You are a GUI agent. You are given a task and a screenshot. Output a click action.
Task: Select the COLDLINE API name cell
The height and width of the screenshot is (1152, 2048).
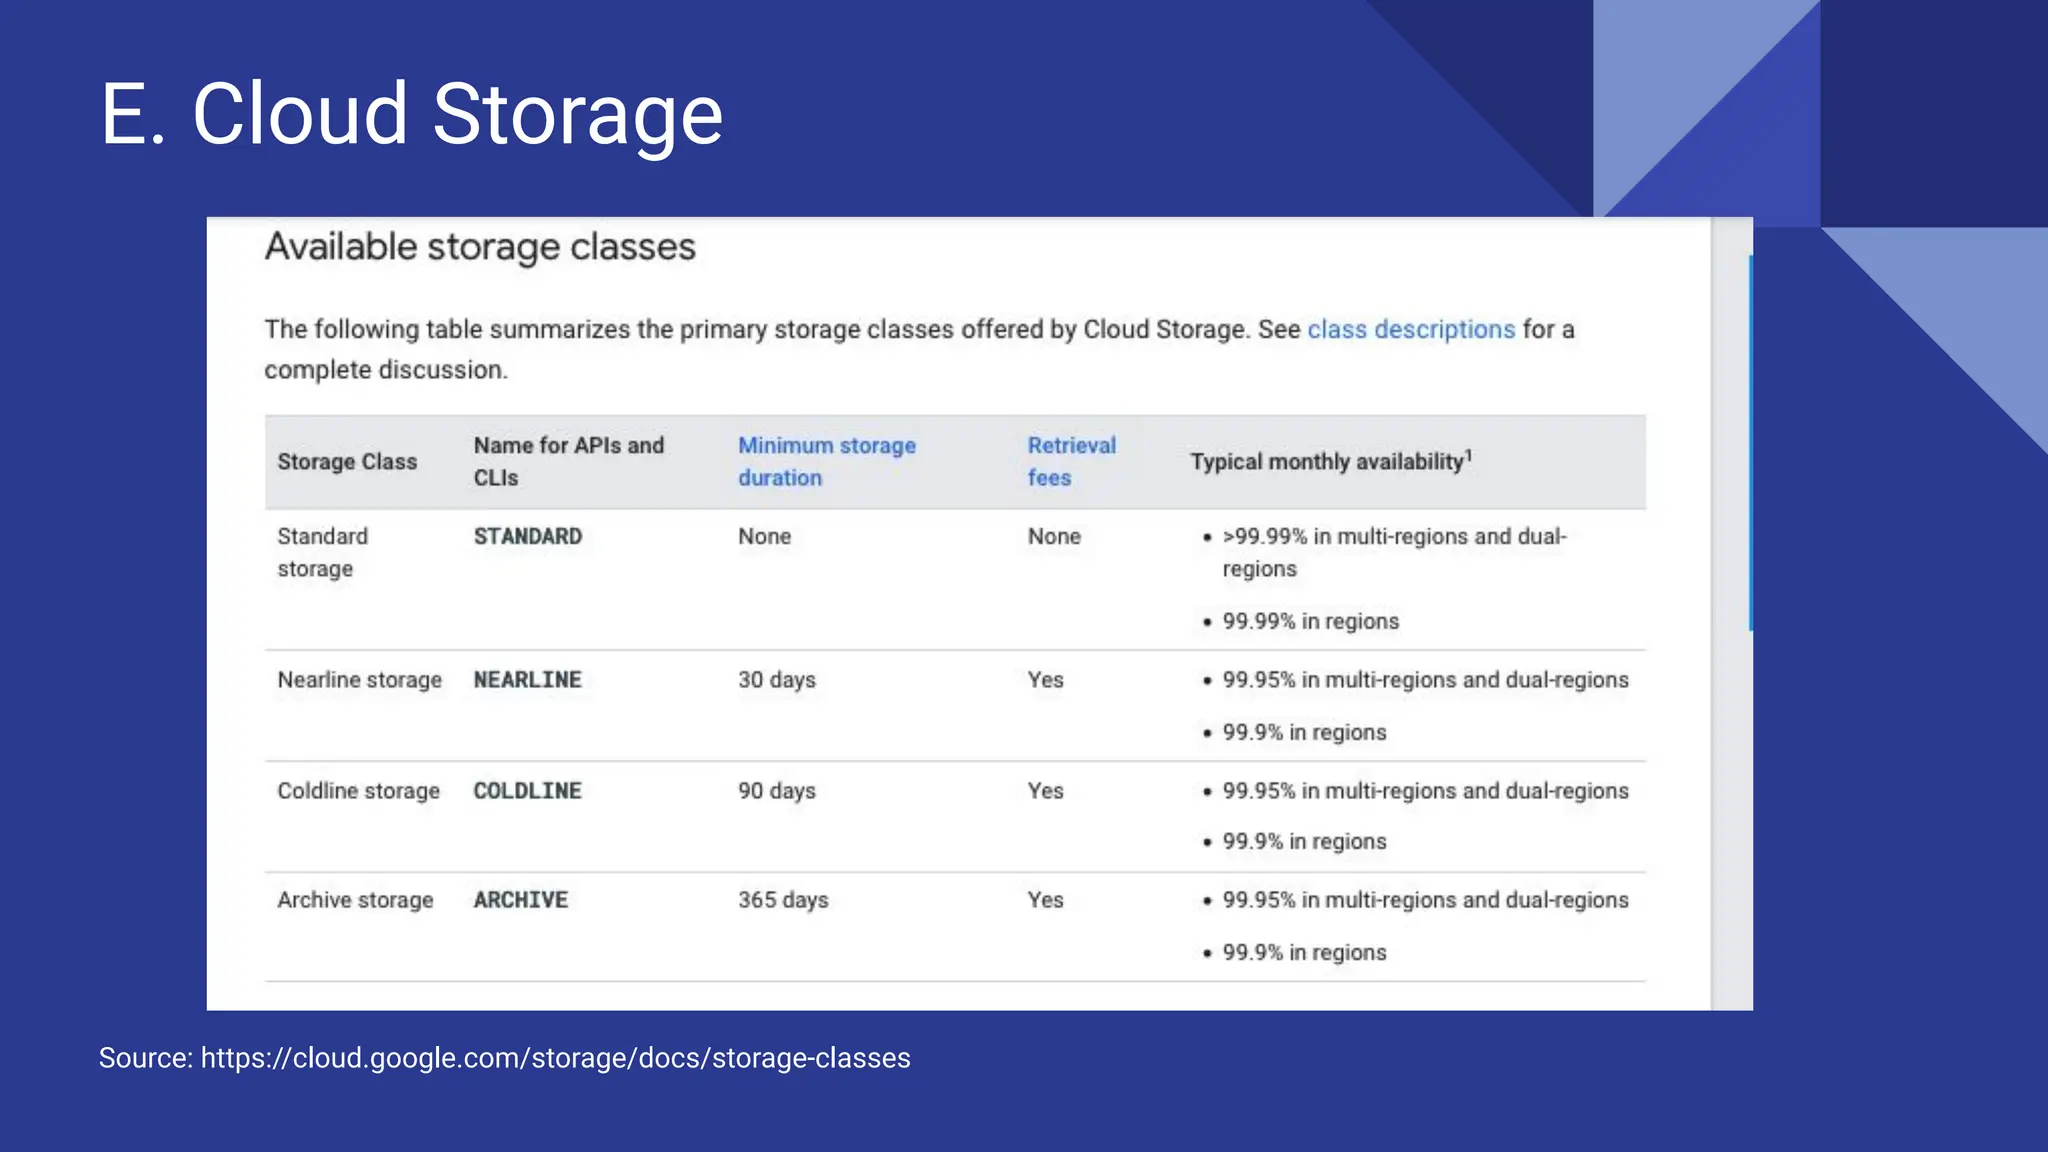click(528, 791)
